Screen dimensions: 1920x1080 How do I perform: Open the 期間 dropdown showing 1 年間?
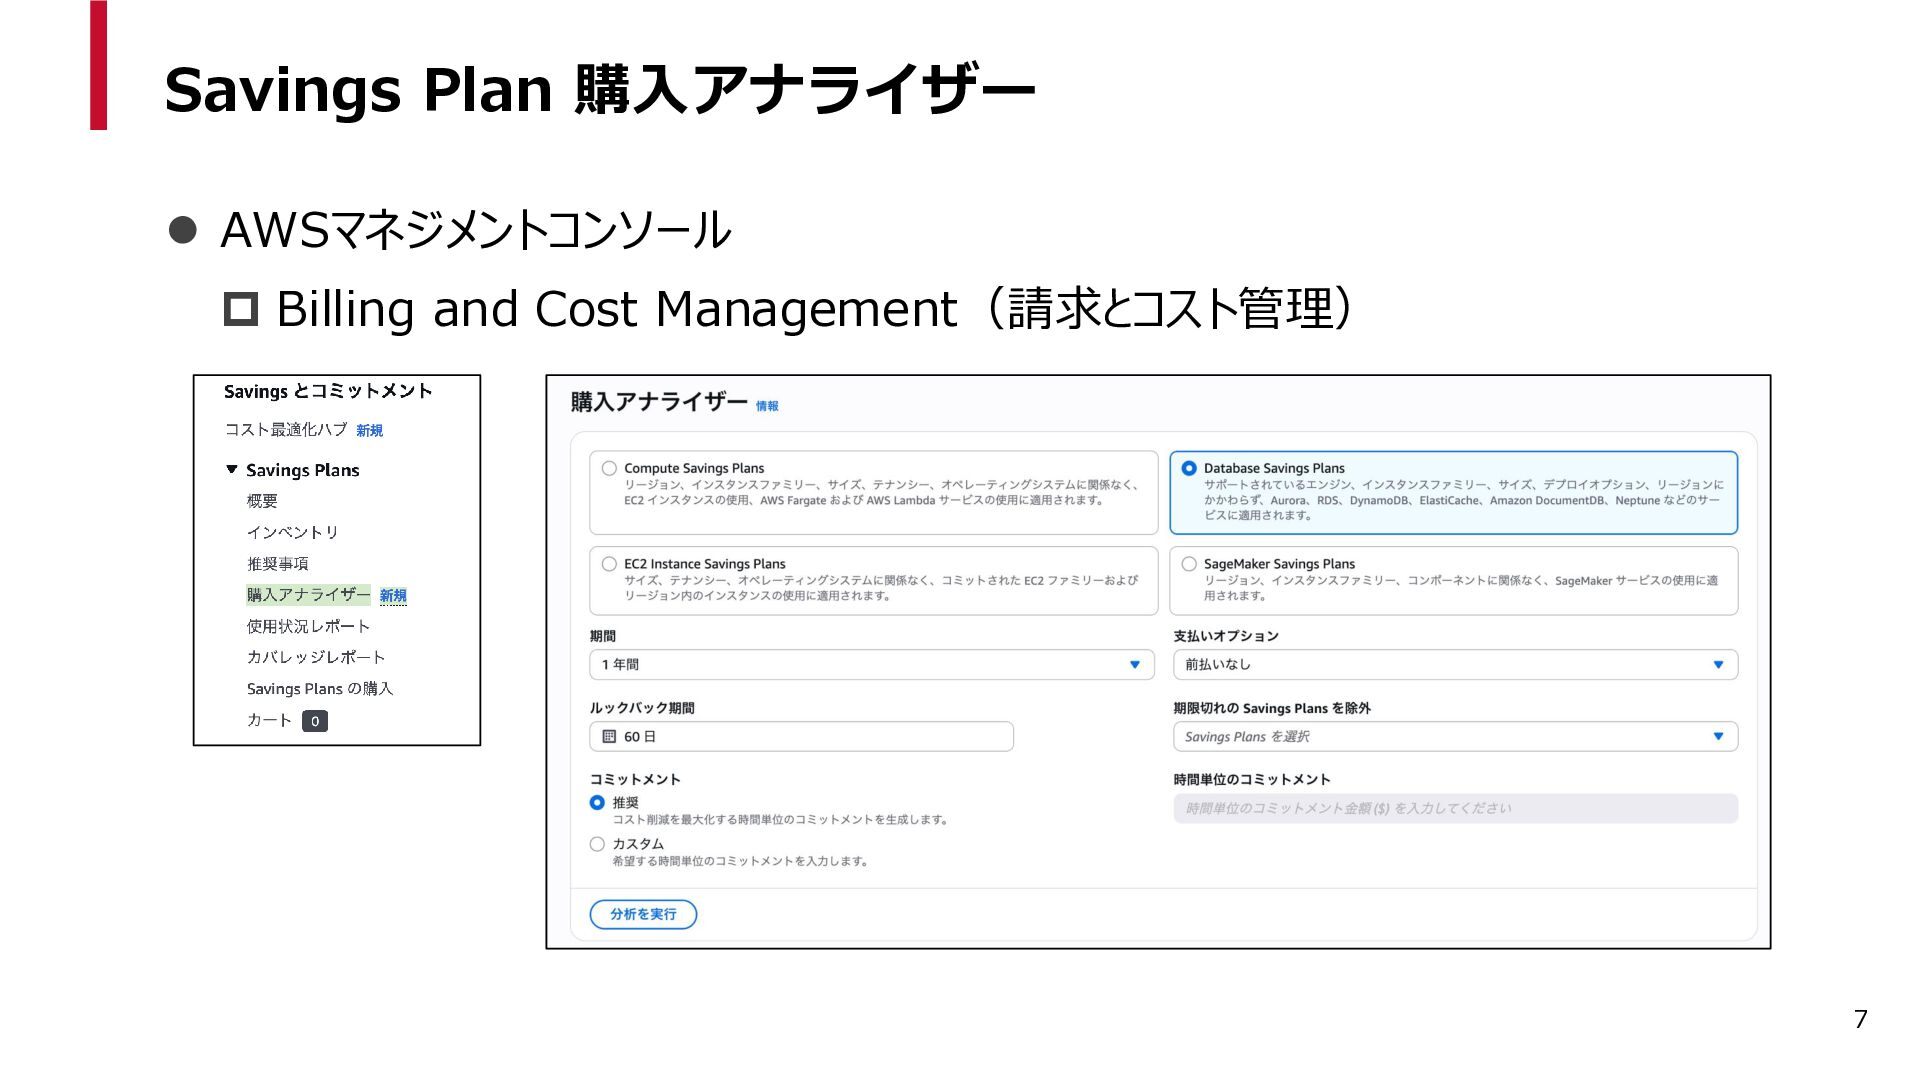click(x=871, y=665)
